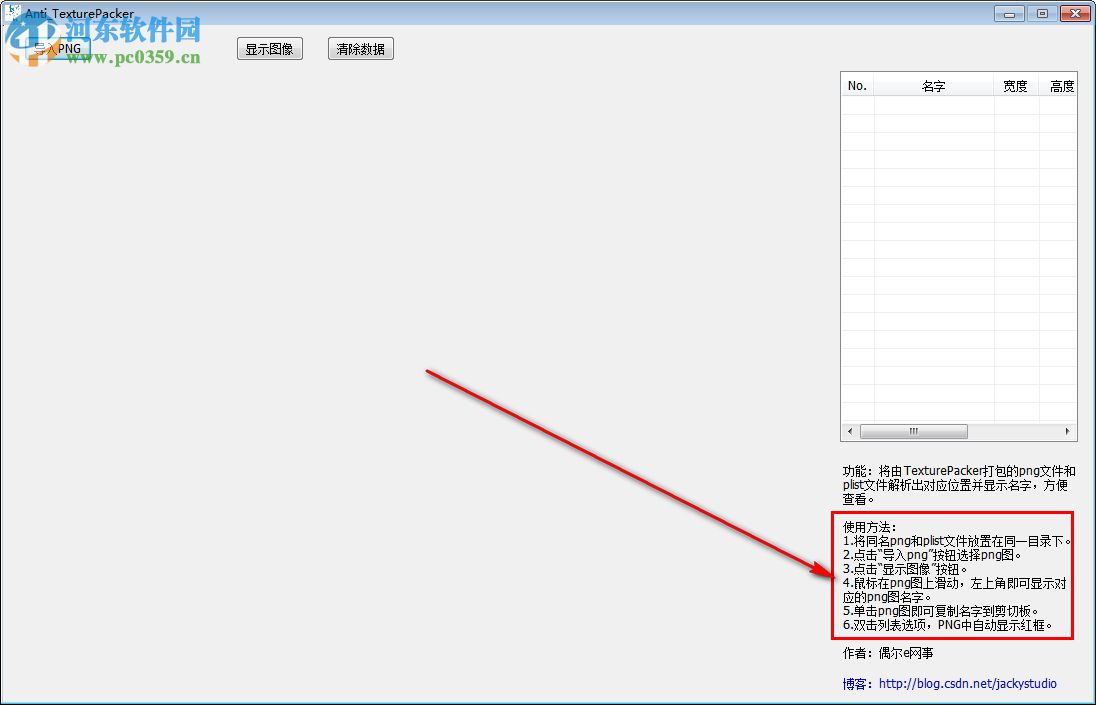This screenshot has width=1096, height=705.
Task: Click the 清除数据 clear data button
Action: pyautogui.click(x=360, y=48)
